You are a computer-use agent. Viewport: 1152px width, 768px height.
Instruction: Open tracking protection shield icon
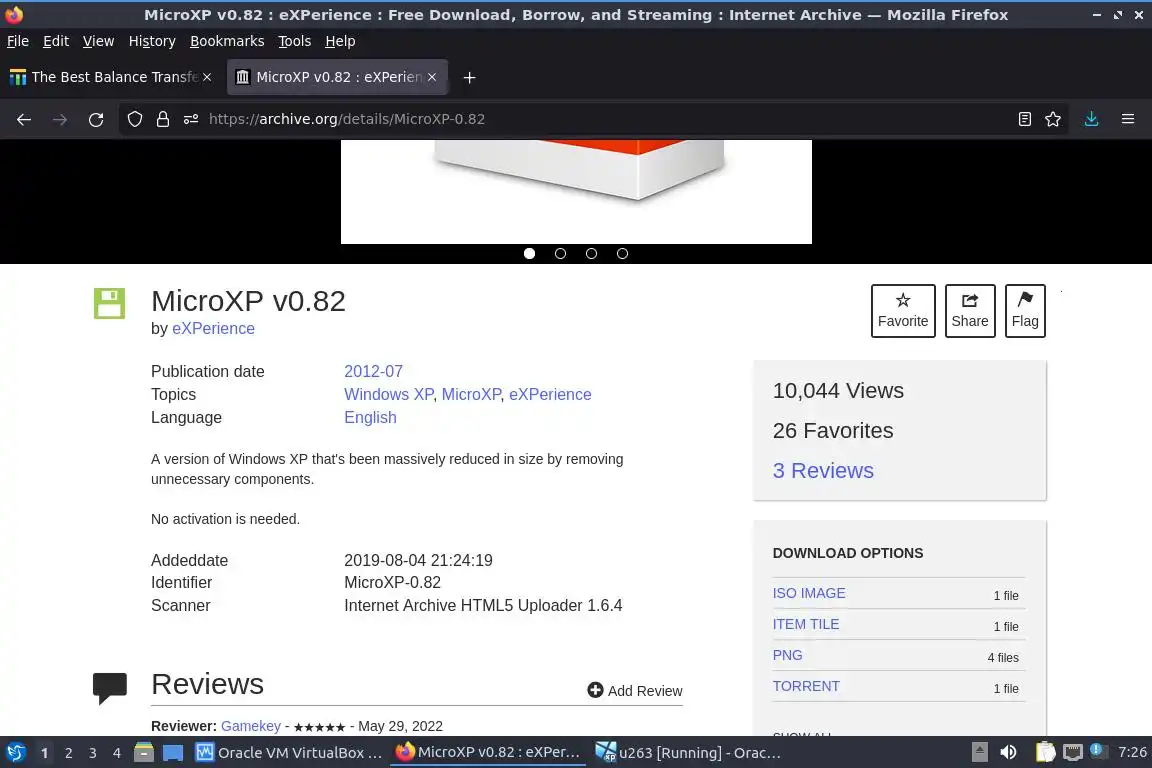(134, 119)
